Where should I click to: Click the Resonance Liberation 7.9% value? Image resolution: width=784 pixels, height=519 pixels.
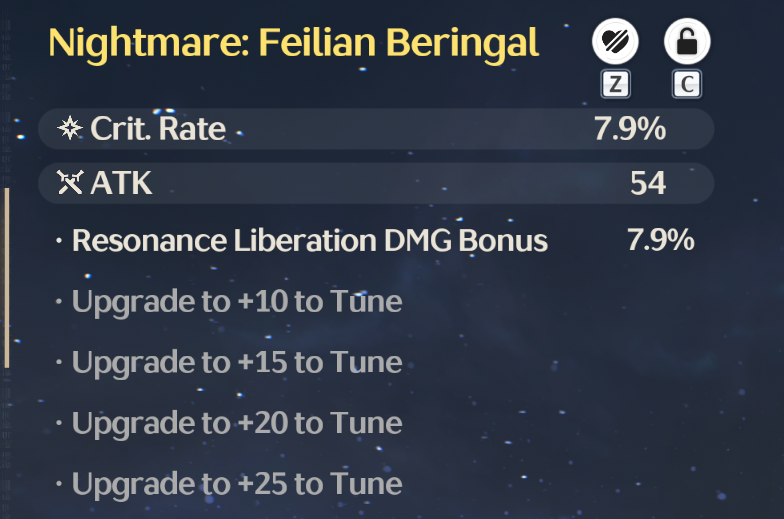660,240
